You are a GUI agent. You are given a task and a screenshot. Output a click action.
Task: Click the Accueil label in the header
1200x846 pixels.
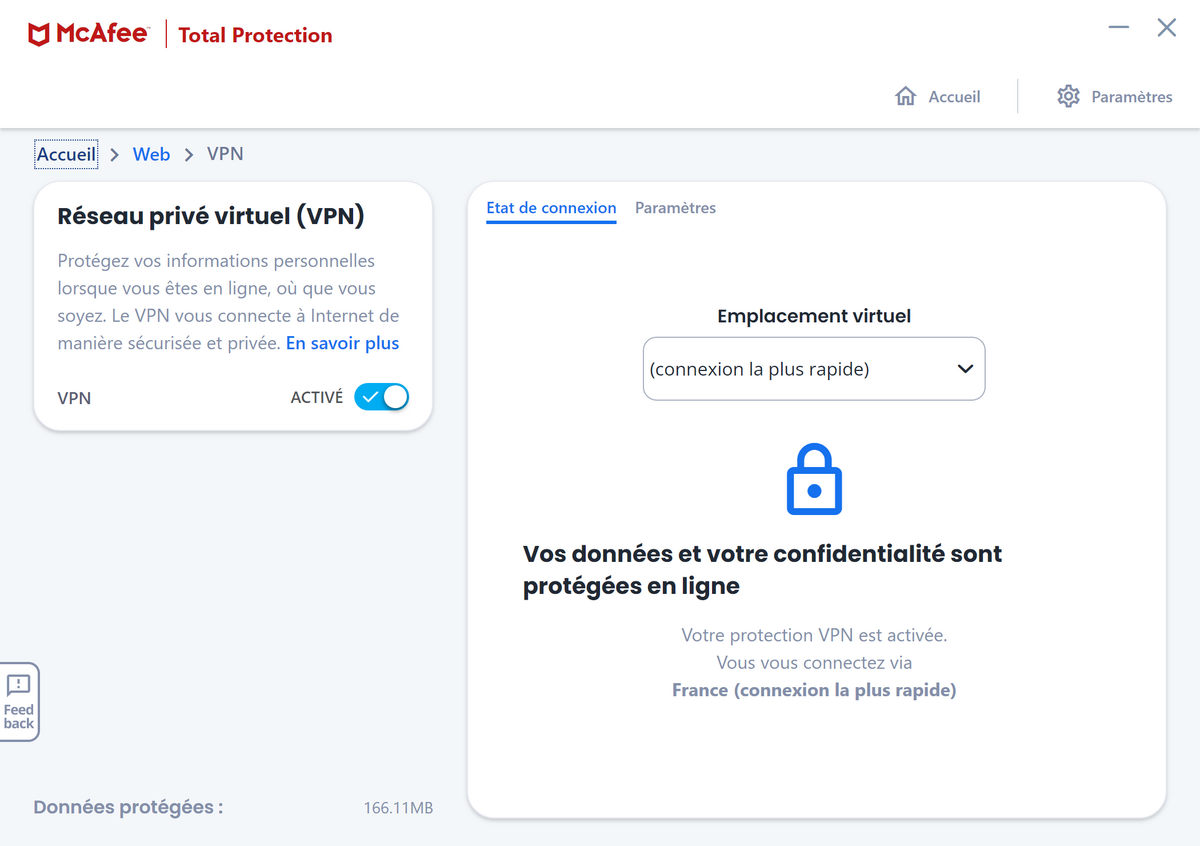[x=954, y=97]
